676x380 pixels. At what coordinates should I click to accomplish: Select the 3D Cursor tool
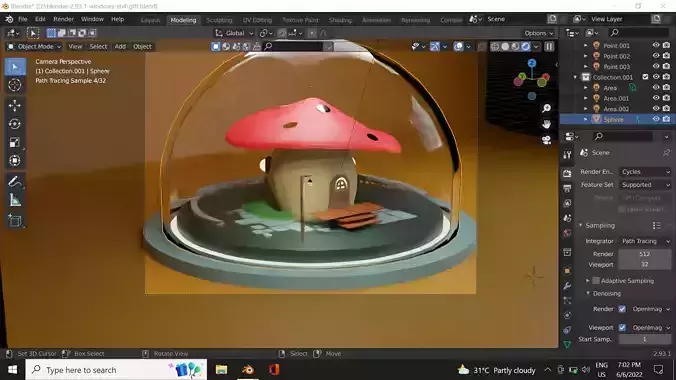tap(15, 85)
